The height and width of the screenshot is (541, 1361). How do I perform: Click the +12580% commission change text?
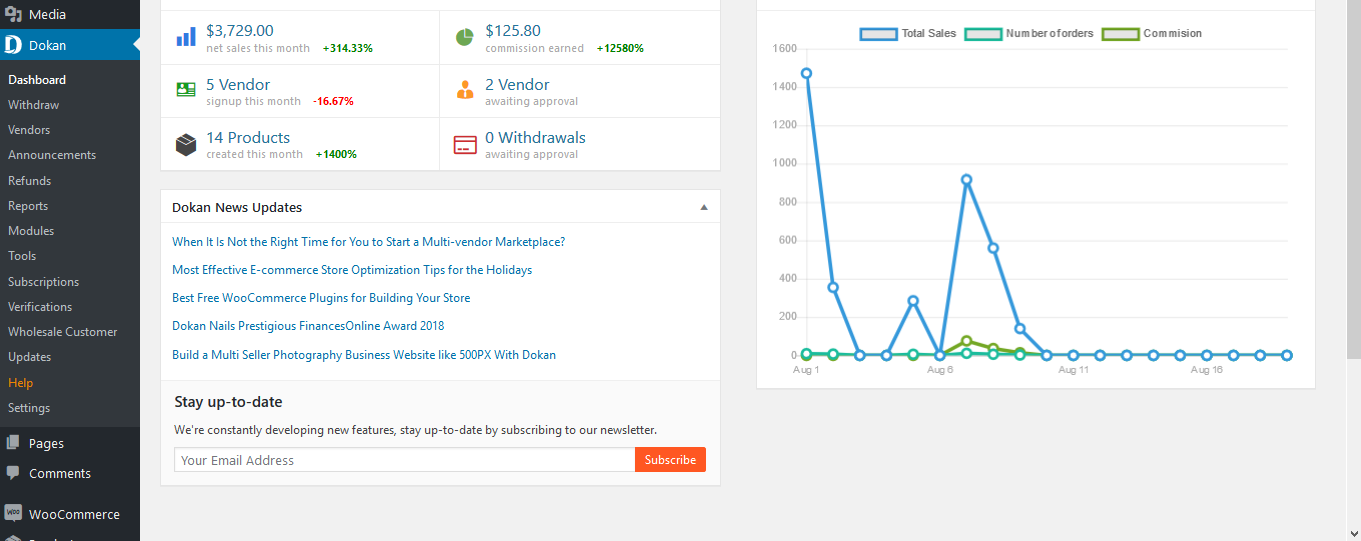(x=620, y=48)
